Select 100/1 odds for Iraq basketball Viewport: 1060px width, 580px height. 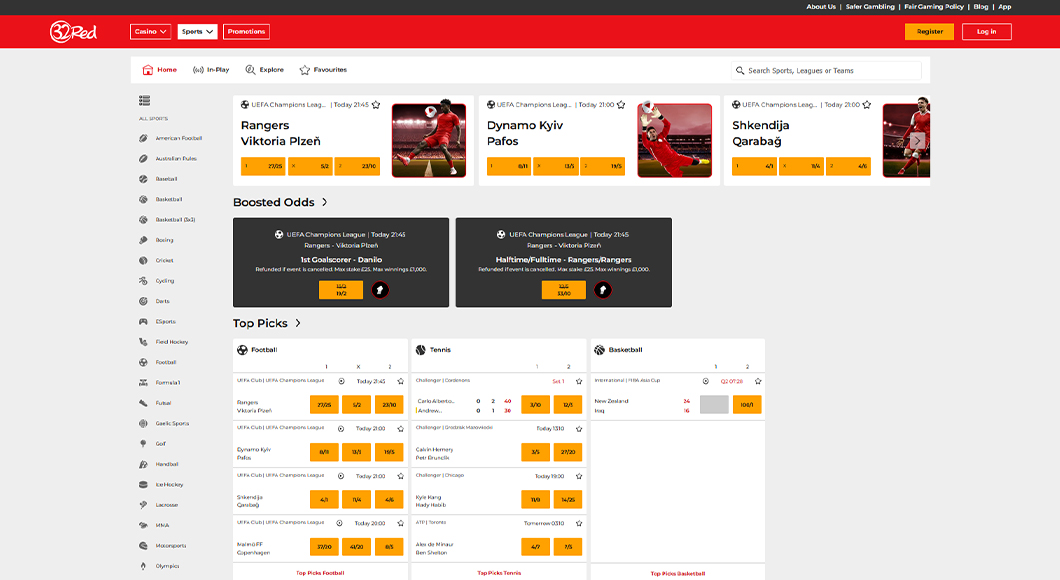click(x=746, y=405)
